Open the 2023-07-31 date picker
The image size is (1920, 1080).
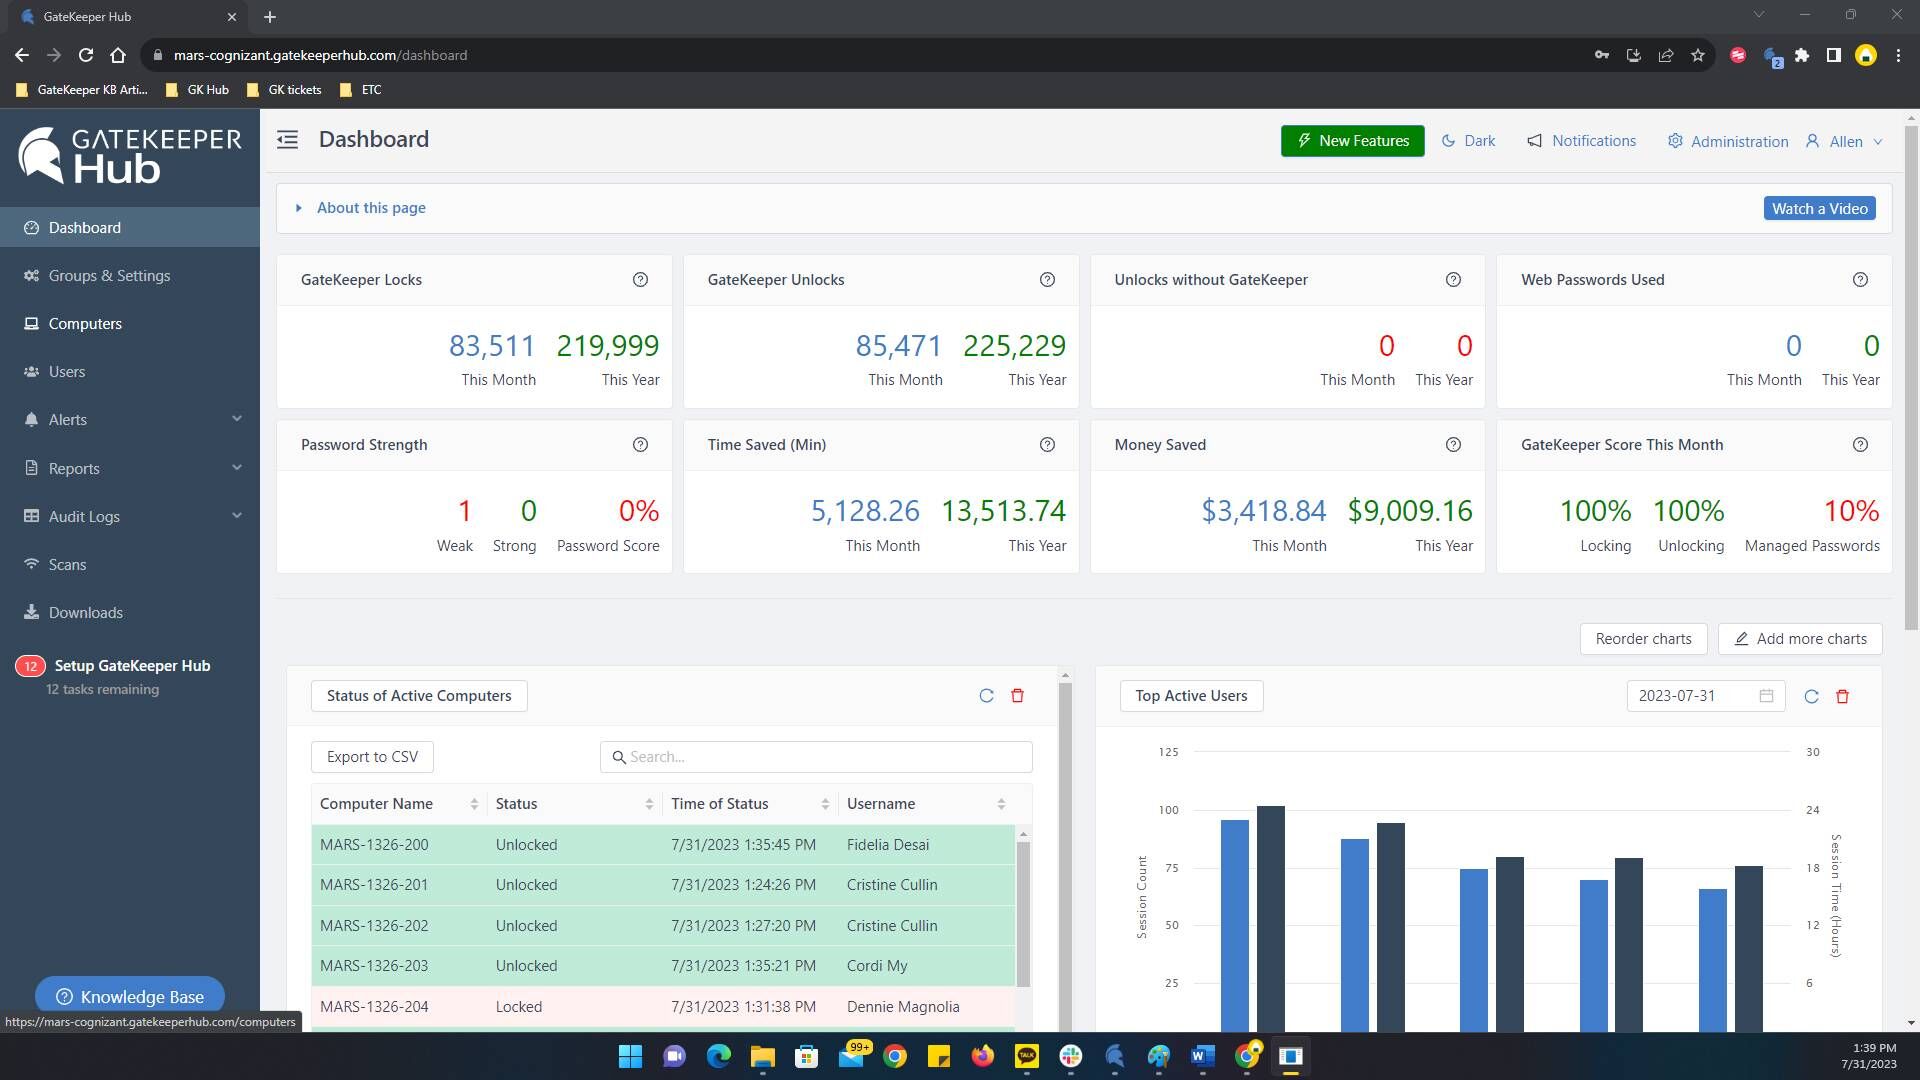[1705, 695]
